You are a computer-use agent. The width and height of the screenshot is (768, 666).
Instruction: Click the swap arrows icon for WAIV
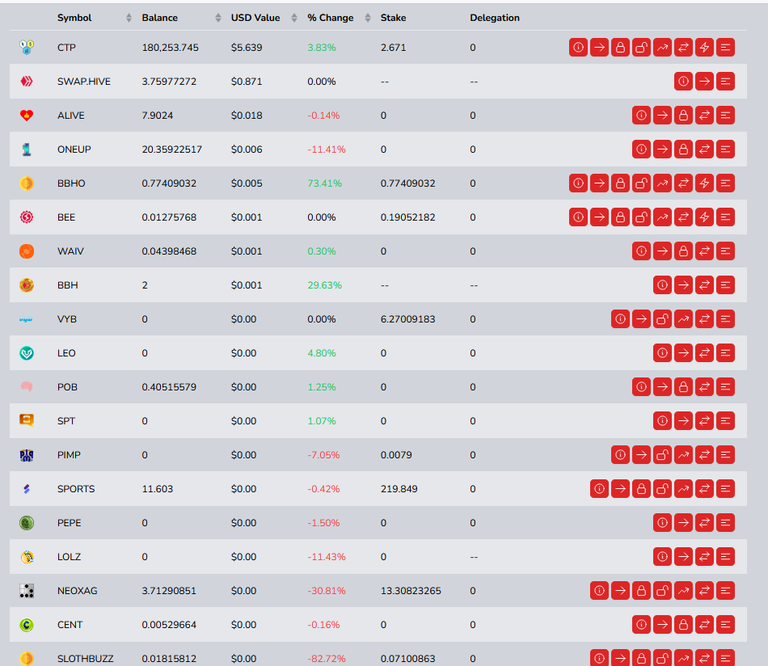704,251
